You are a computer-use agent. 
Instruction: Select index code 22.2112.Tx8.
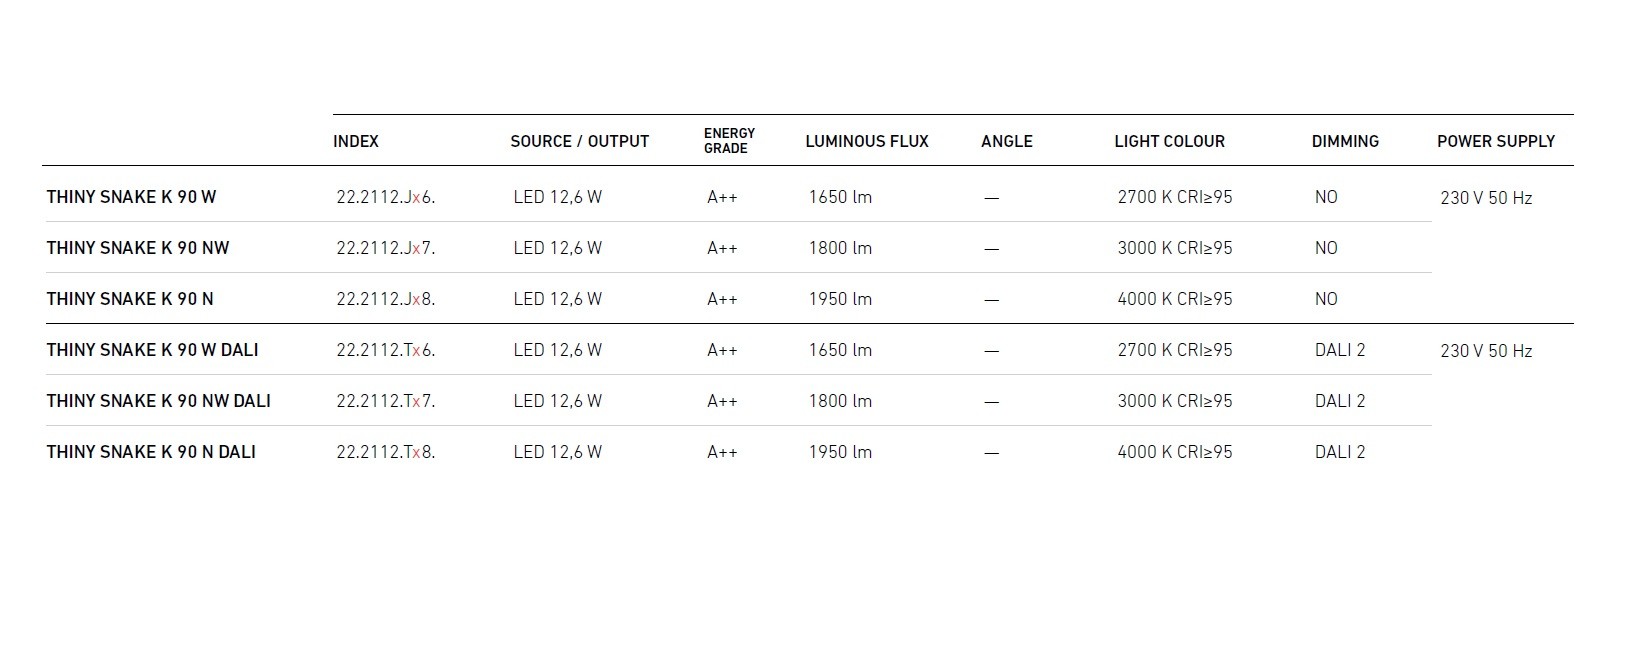click(x=385, y=452)
